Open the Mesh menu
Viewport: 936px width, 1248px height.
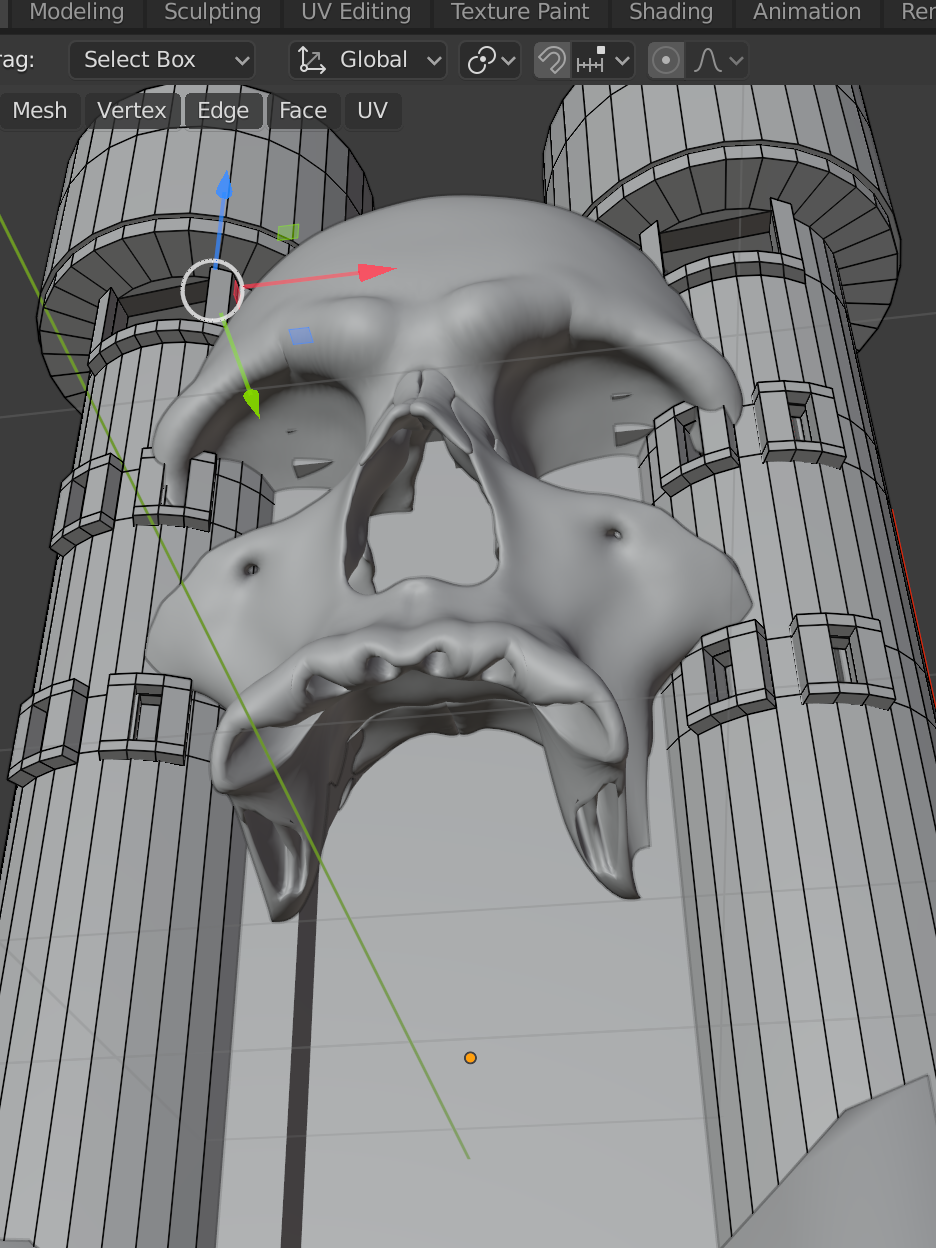point(40,110)
